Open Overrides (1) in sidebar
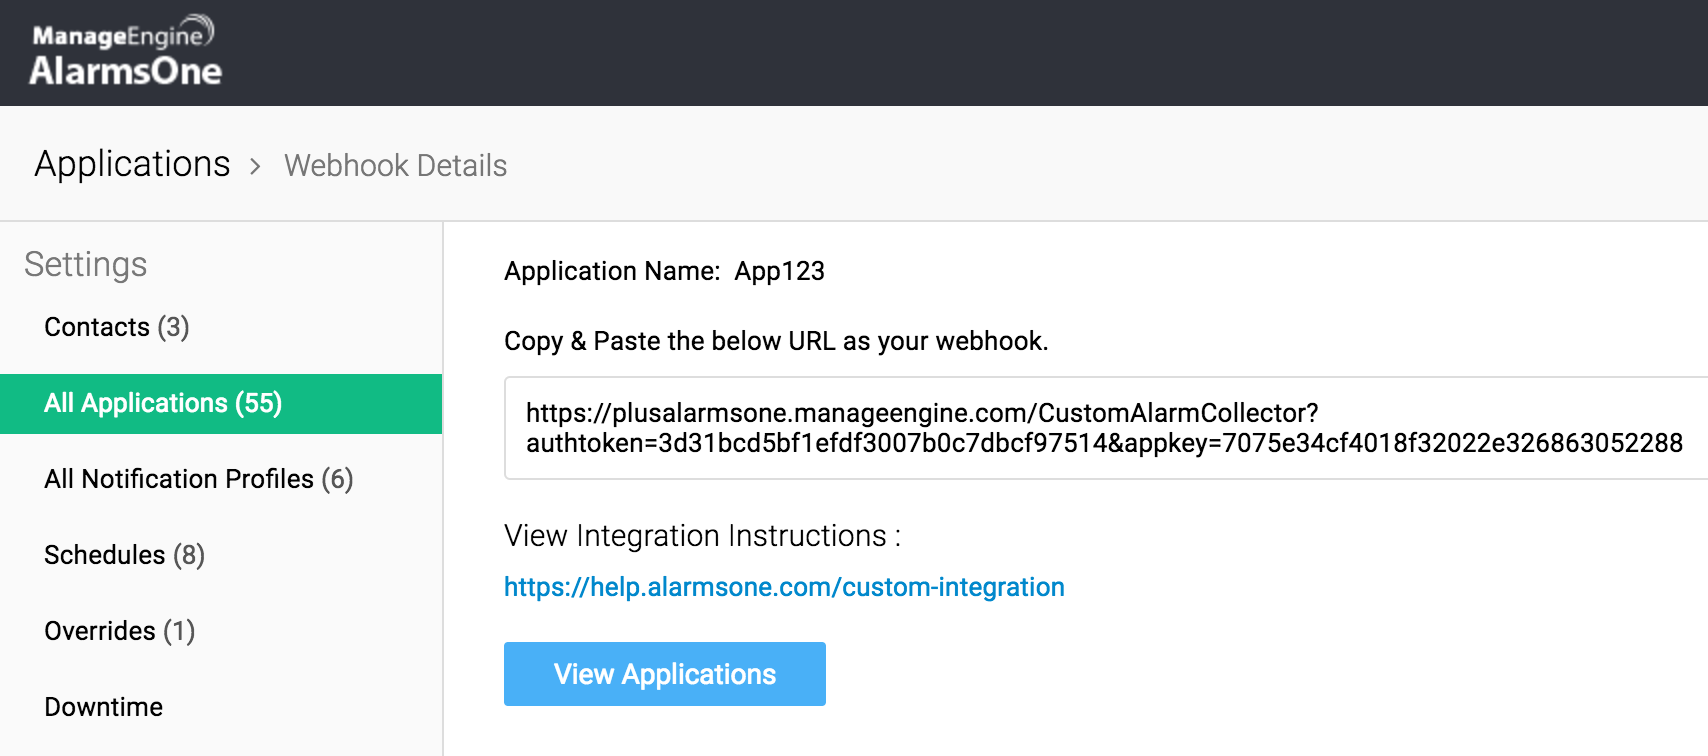 click(119, 631)
